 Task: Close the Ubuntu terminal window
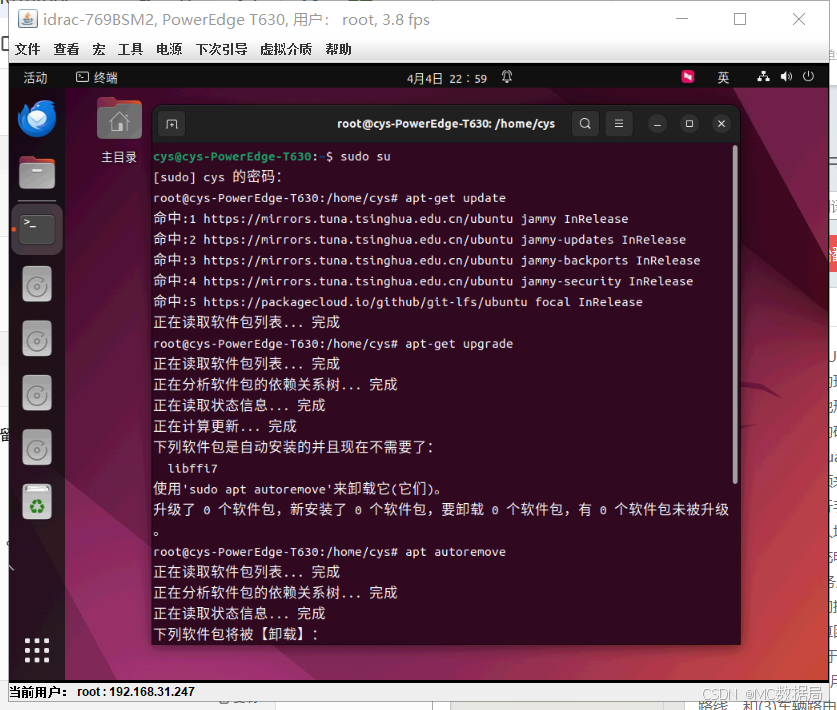tap(721, 124)
